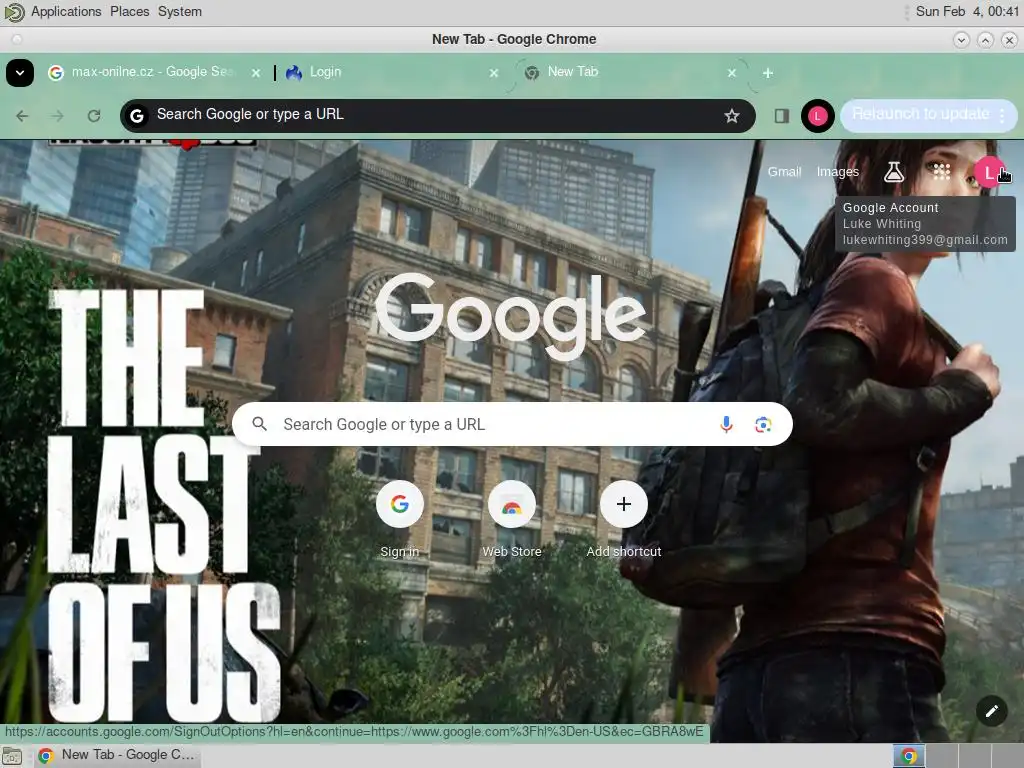1024x768 pixels.
Task: Customize this page with pencil icon
Action: [x=991, y=711]
